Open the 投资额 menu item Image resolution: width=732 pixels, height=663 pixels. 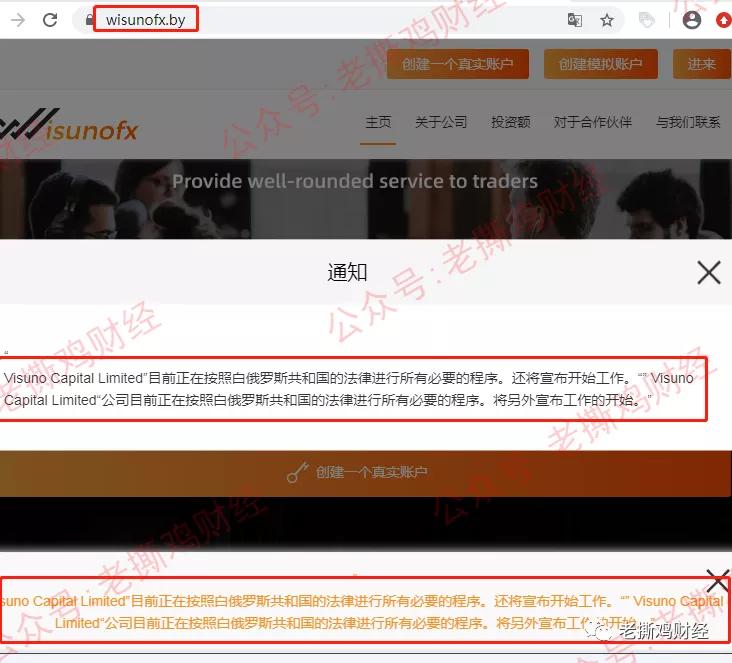(x=511, y=122)
